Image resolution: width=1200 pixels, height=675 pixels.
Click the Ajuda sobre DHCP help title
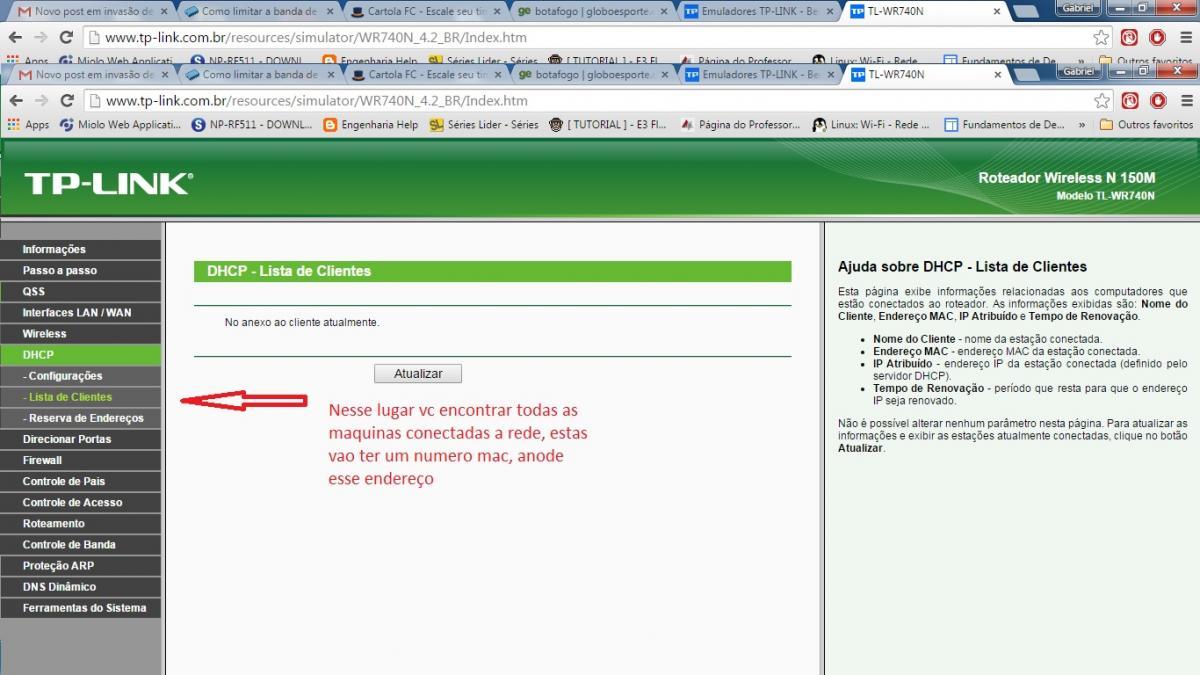coord(962,267)
